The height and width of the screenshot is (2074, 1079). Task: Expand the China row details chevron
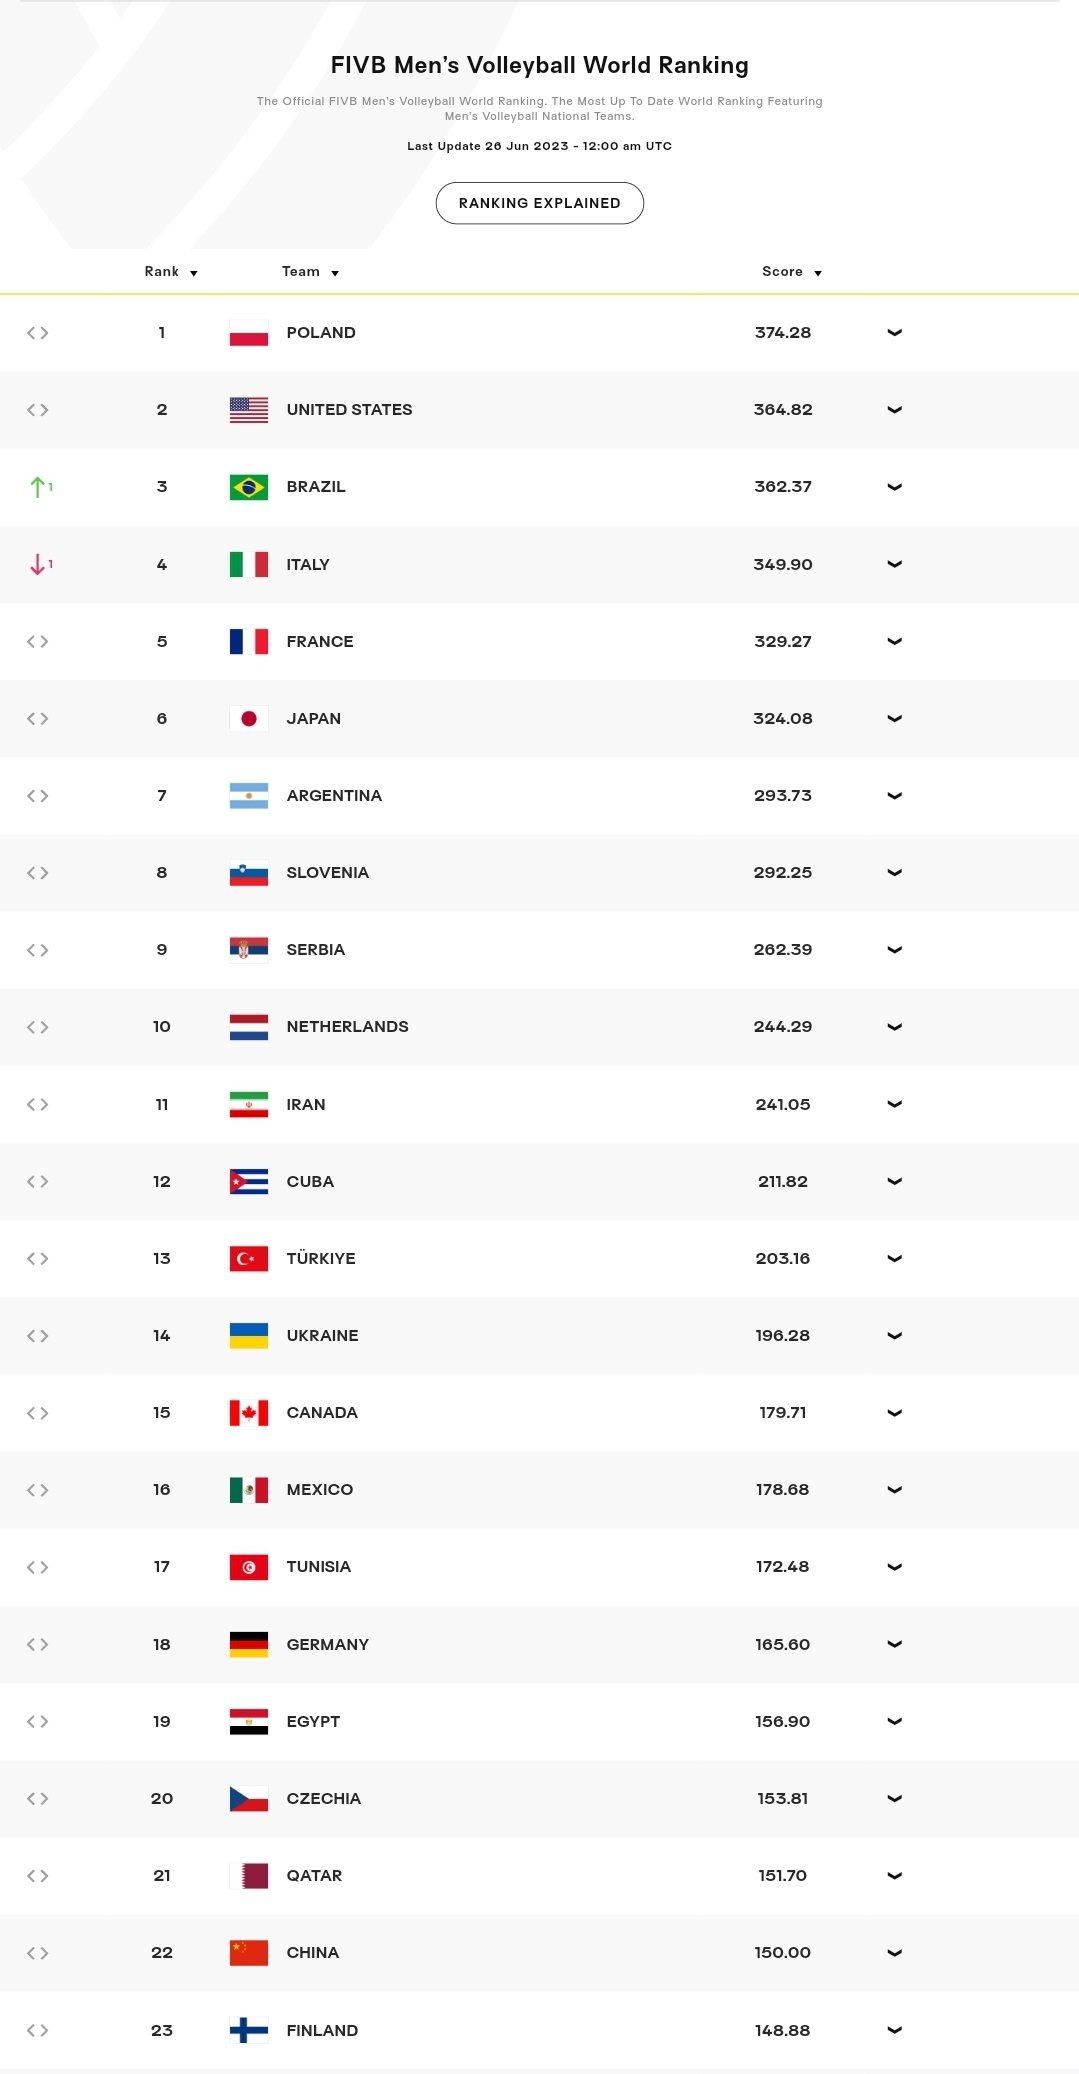[895, 1953]
